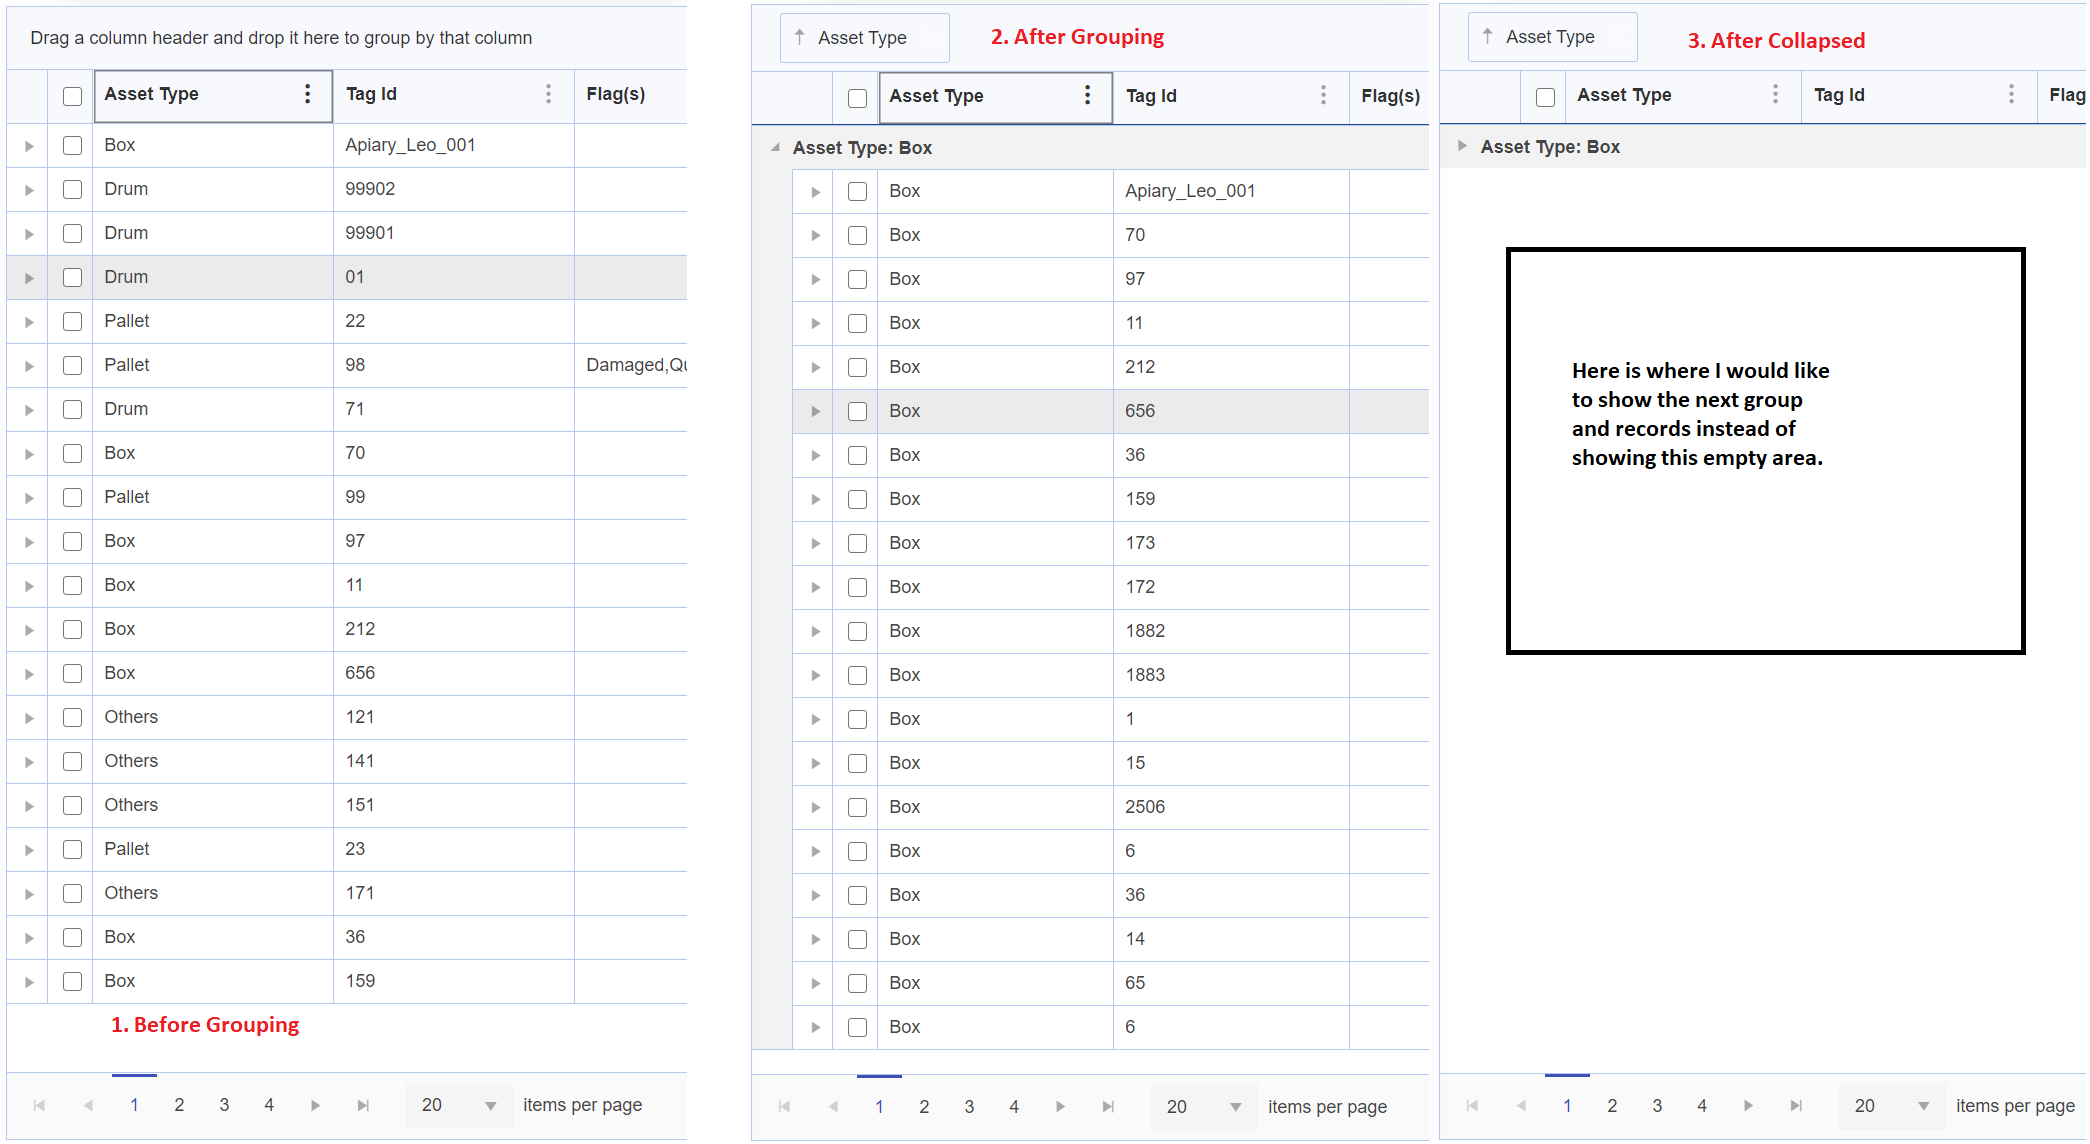Go to next page in middle grid pager
The width and height of the screenshot is (2090, 1144).
coord(1060,1107)
